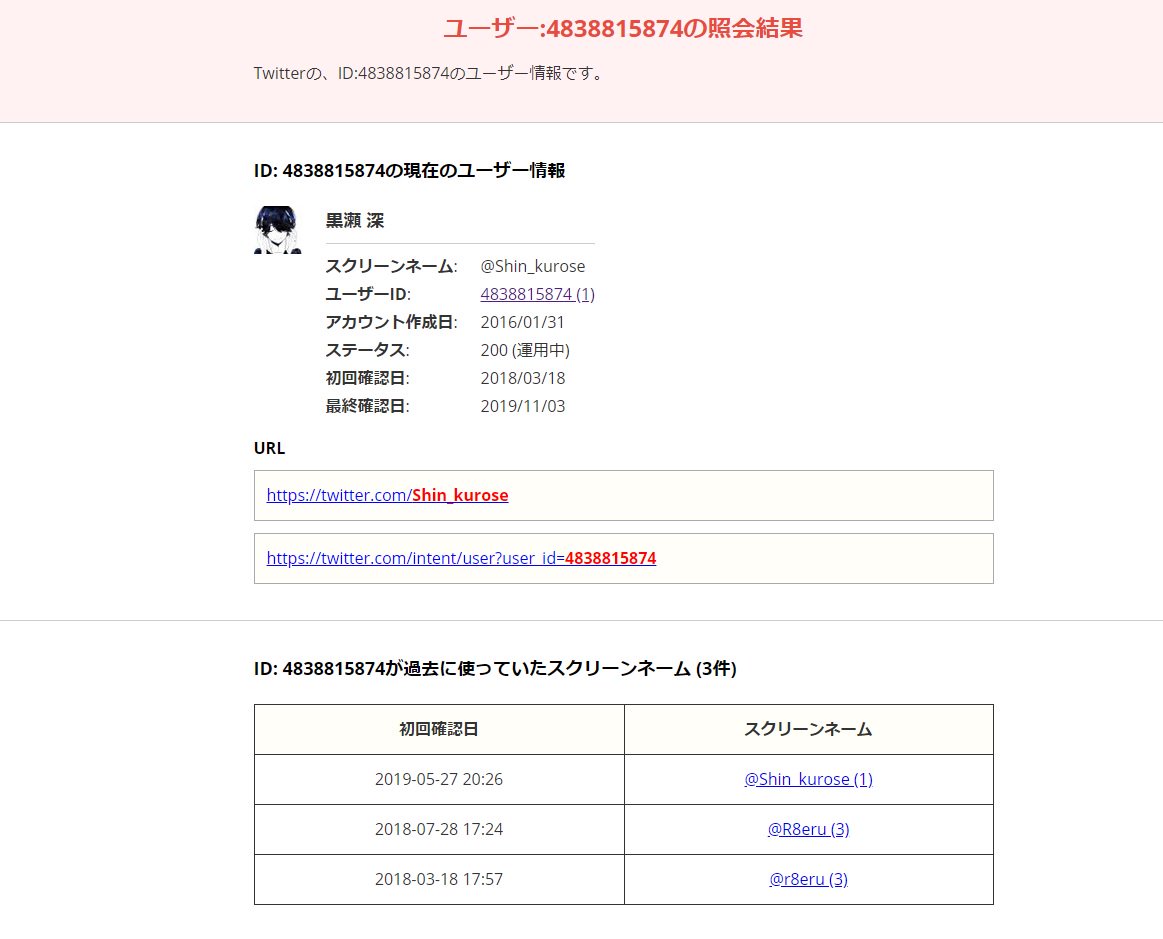This screenshot has width=1163, height=939.
Task: Click the profile avatar of 黒瀬 深
Action: click(277, 230)
